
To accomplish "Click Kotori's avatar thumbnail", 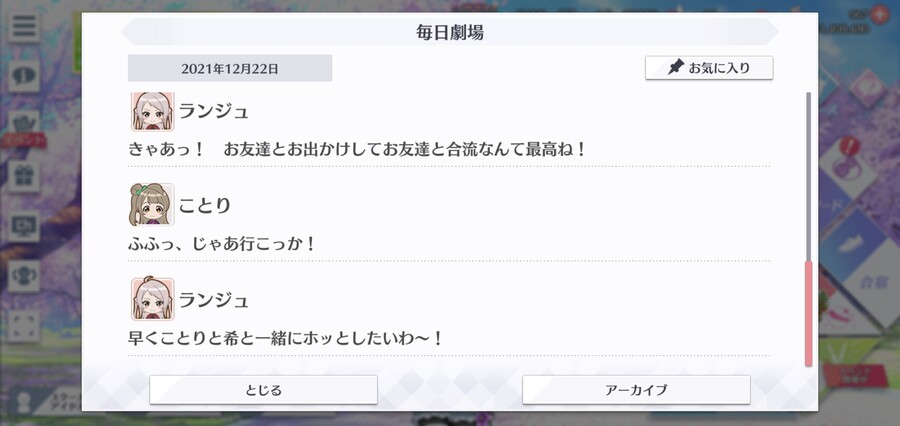I will tap(152, 205).
